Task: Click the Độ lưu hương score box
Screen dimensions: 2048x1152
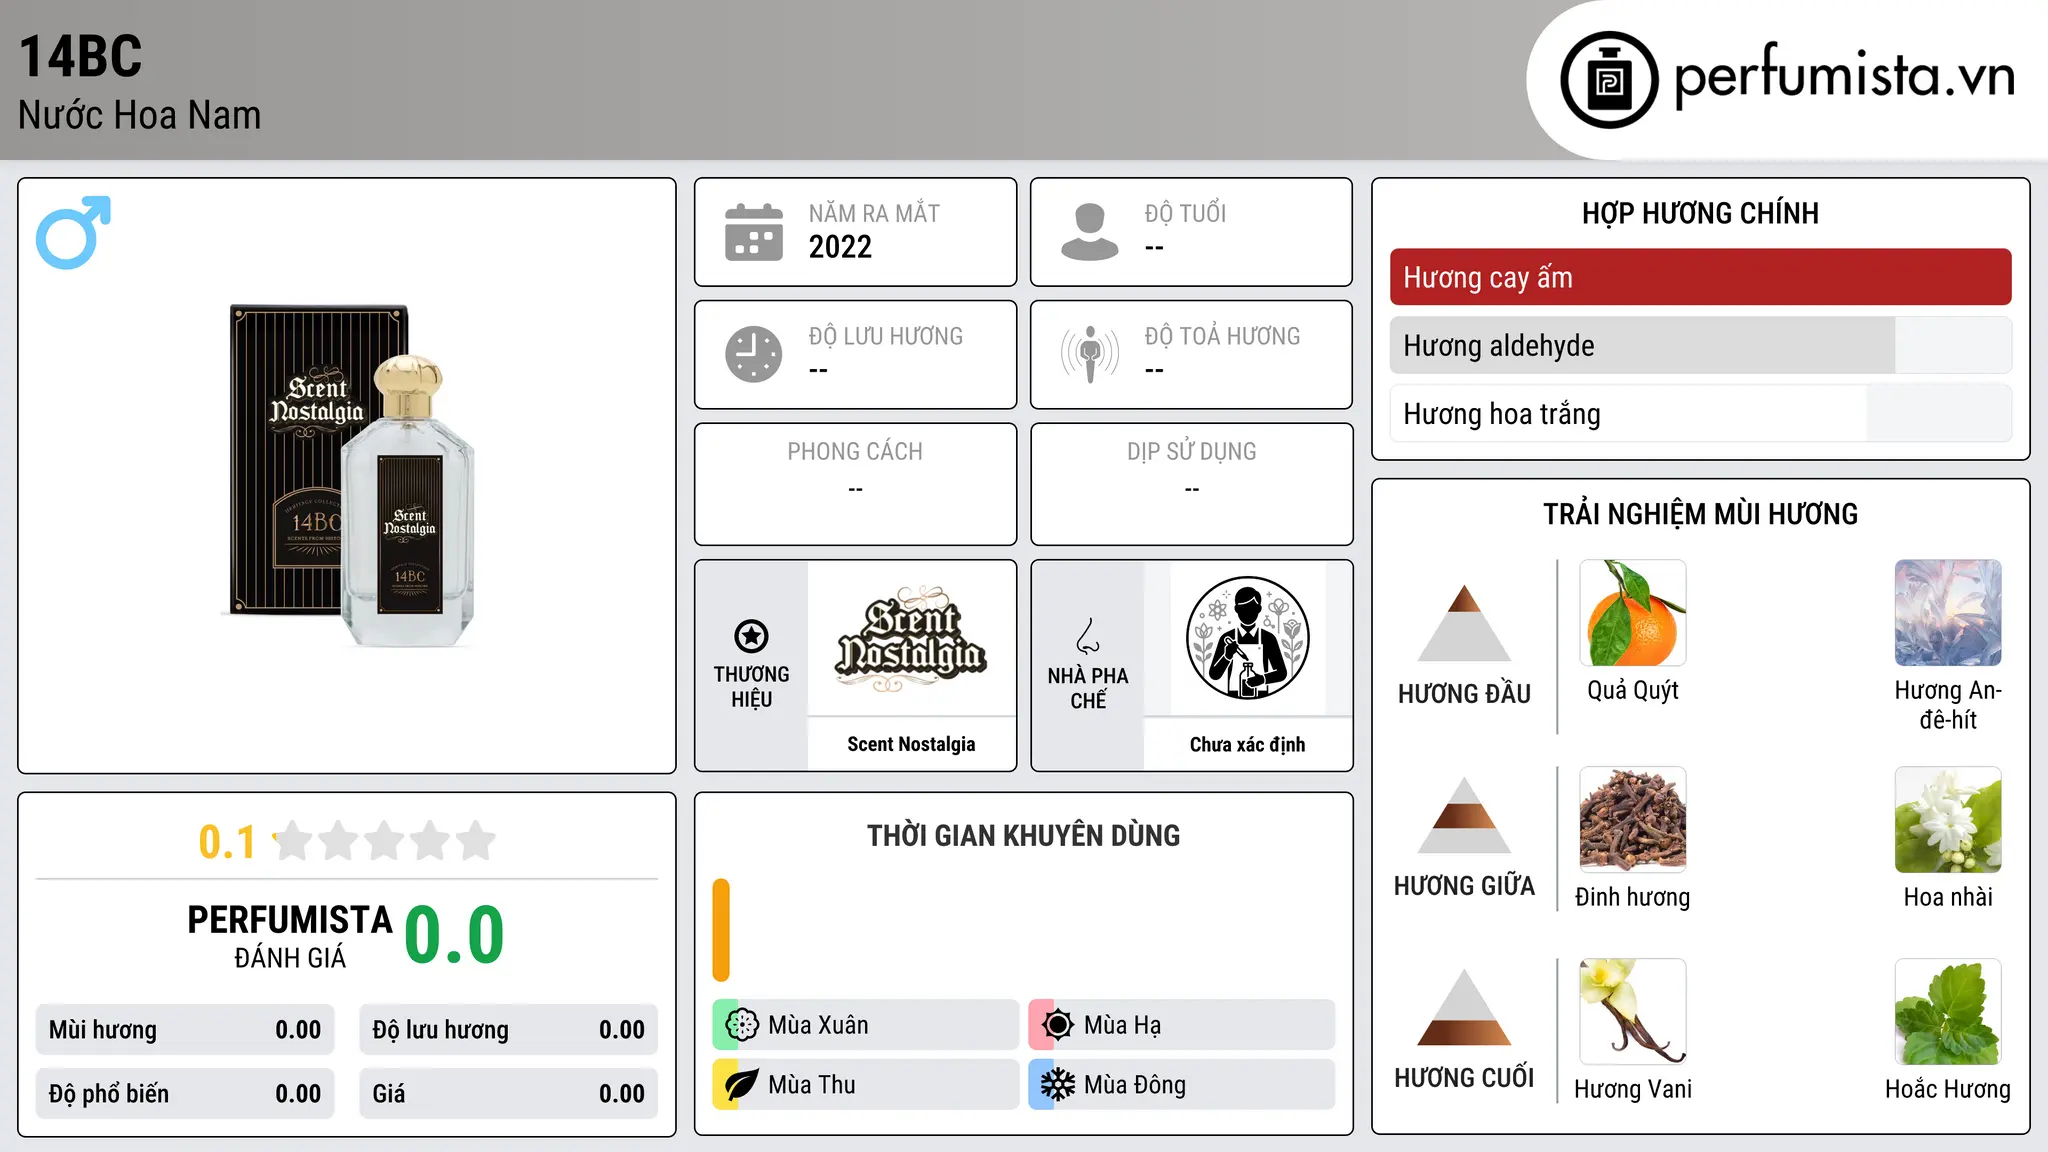Action: click(x=508, y=1030)
